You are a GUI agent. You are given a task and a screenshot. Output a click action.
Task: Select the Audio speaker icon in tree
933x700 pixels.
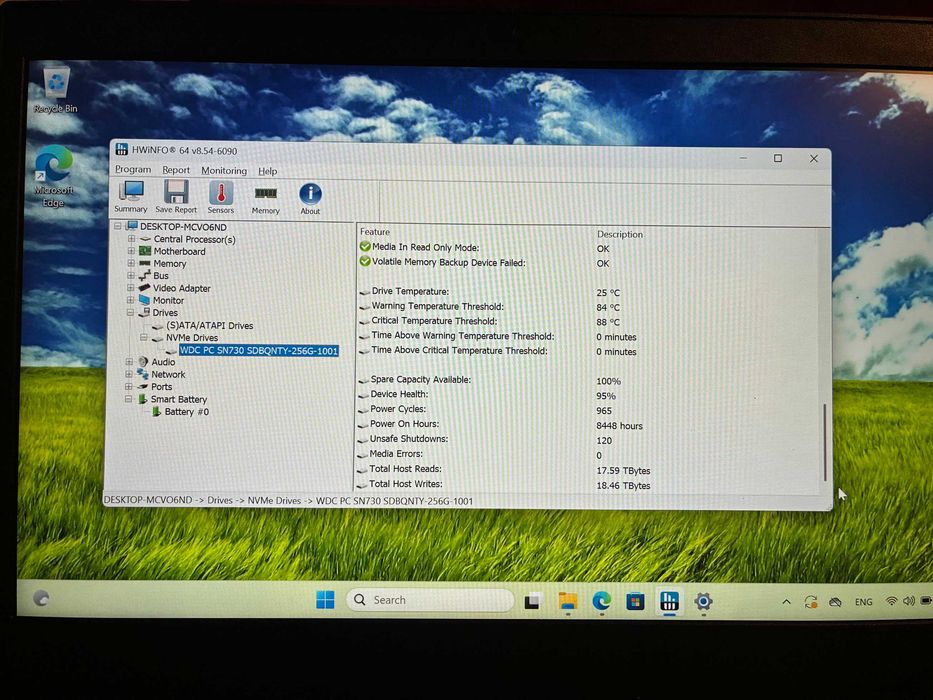[143, 361]
